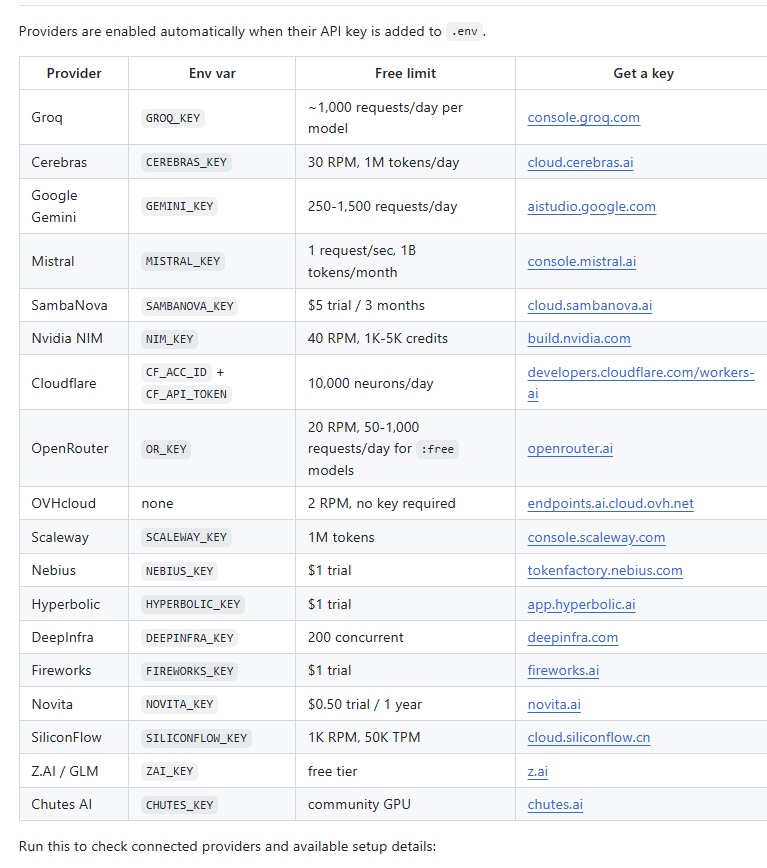
Task: Follow the developers.cloudflare.com/workers-ai link
Action: (x=640, y=383)
